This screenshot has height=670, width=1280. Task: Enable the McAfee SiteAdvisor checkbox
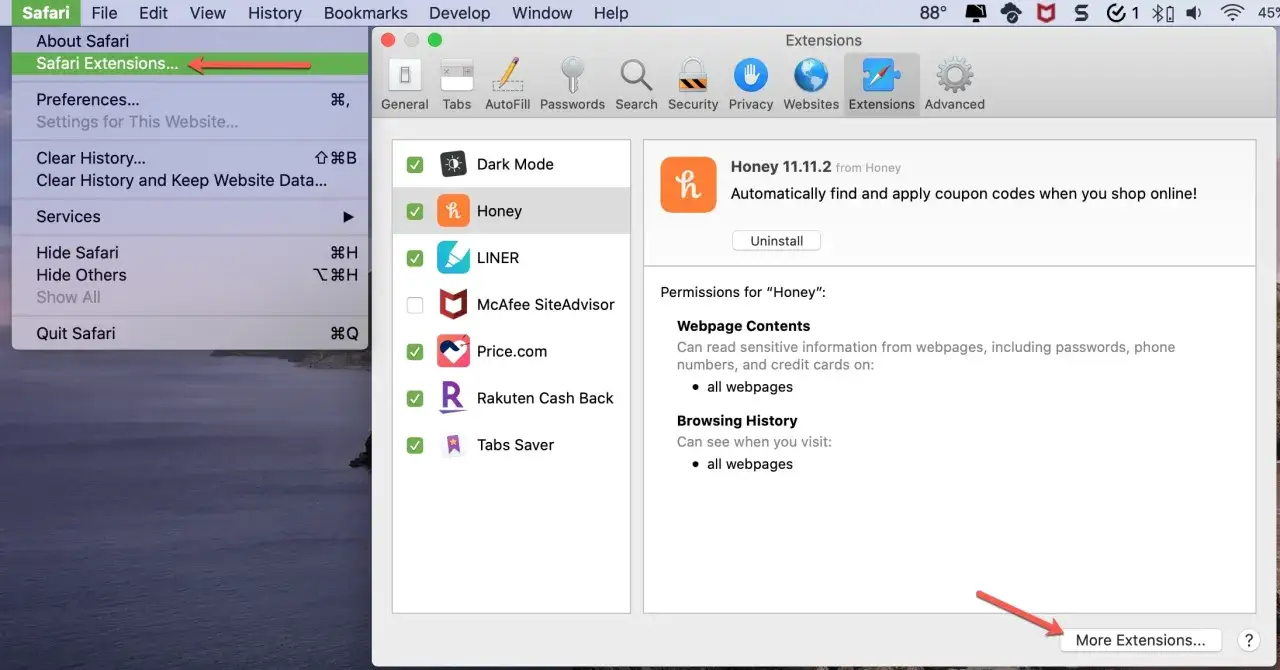click(415, 305)
